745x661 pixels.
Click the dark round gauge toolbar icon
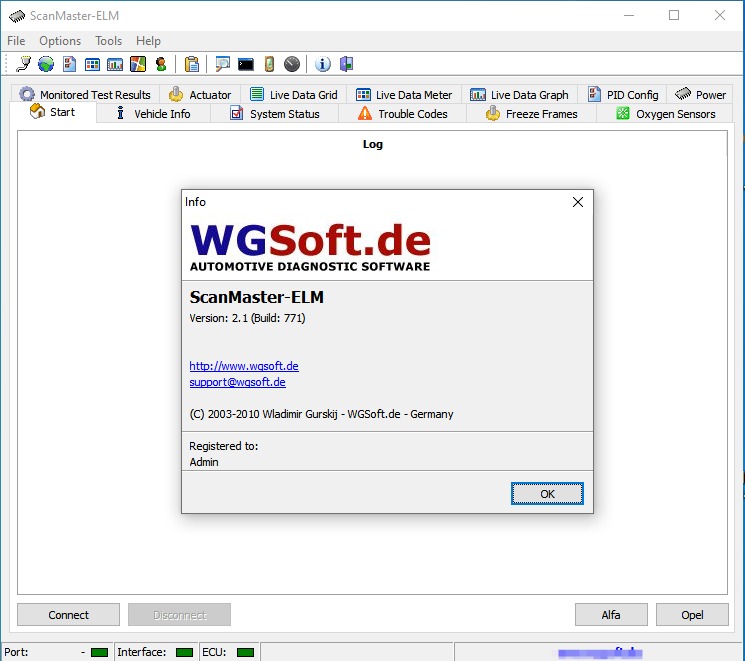point(292,64)
